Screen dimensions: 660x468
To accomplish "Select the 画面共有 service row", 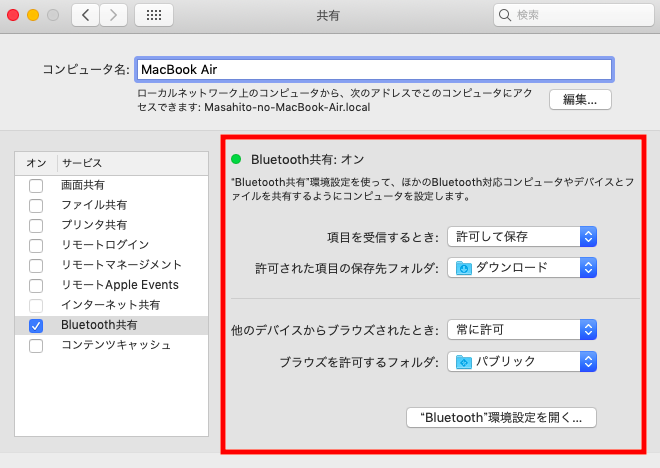I will coord(112,185).
